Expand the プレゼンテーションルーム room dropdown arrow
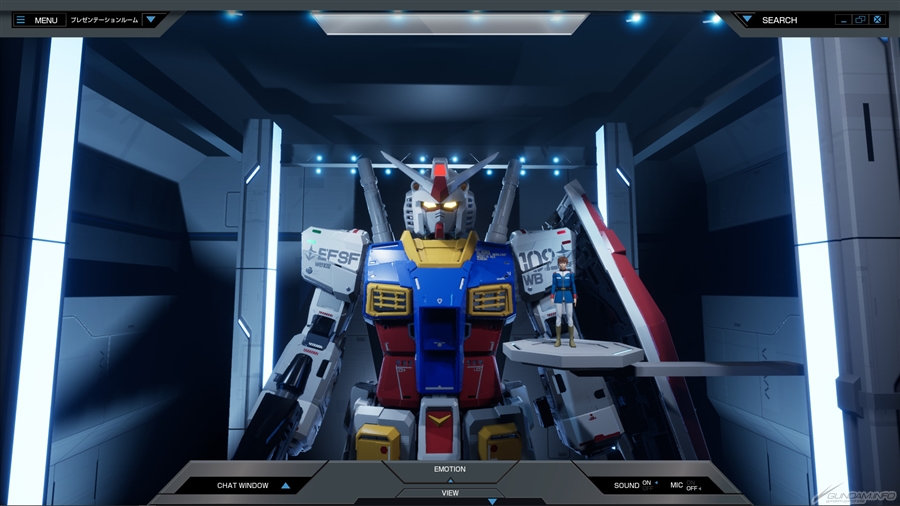 point(151,19)
